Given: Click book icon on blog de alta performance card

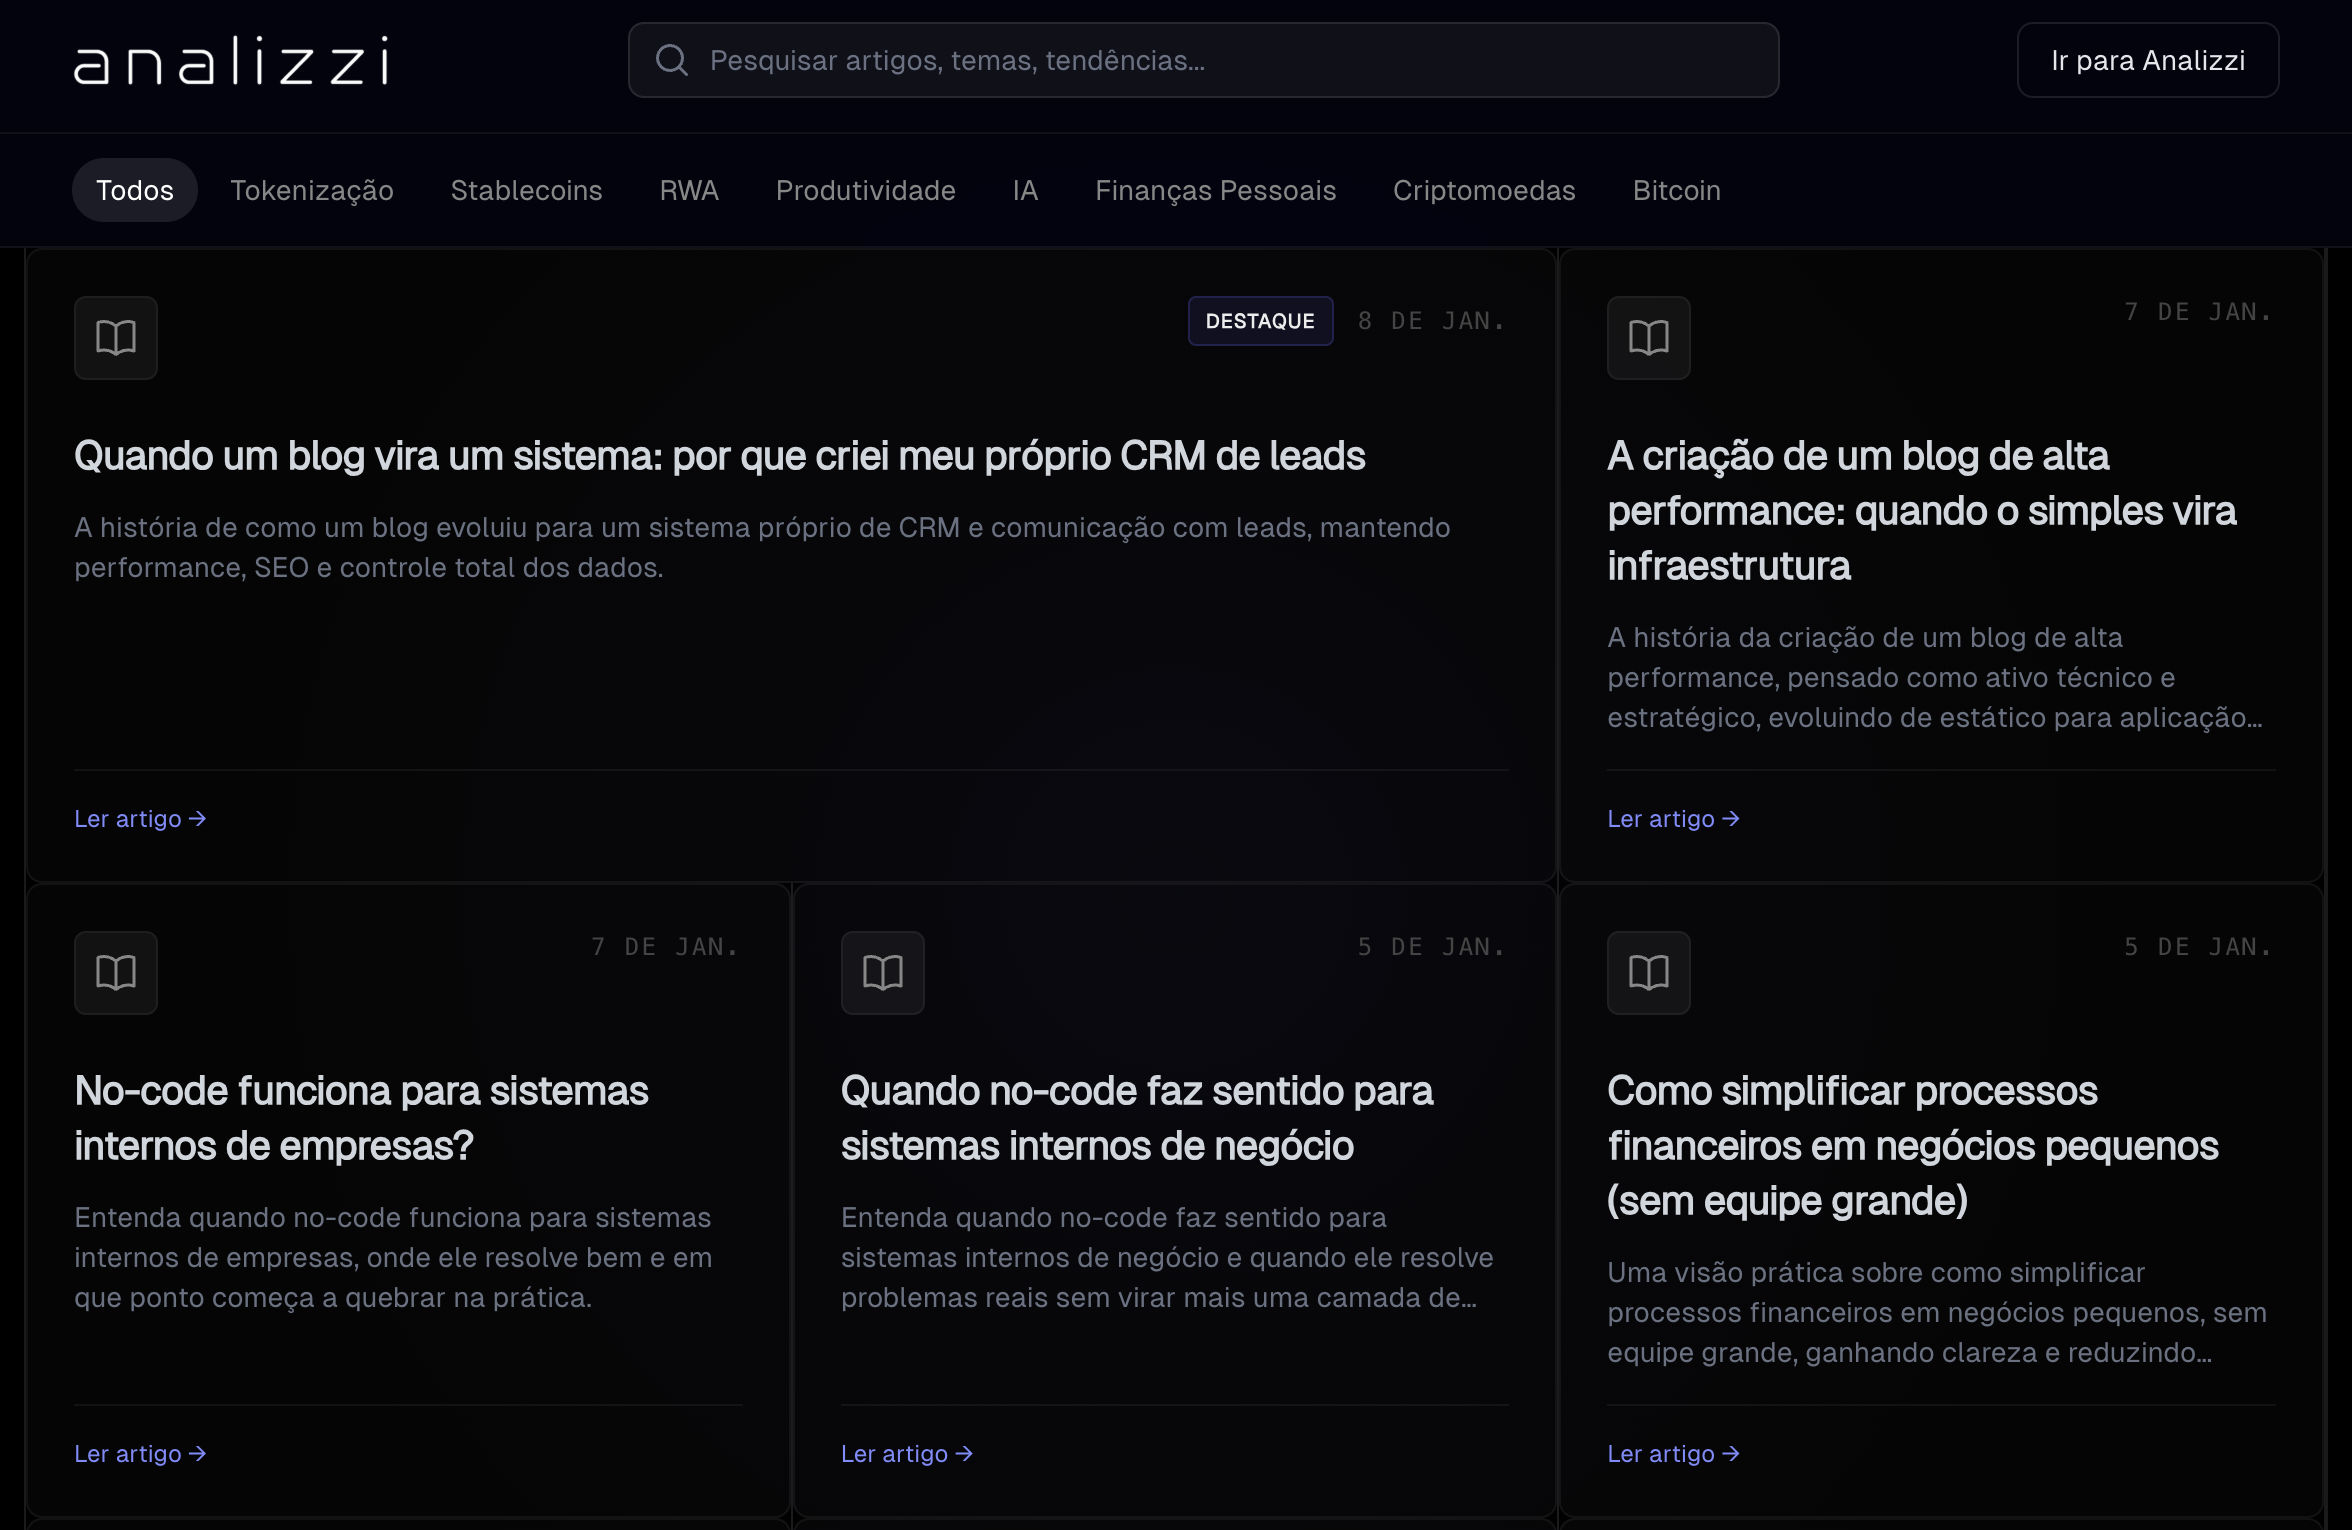Looking at the screenshot, I should [x=1648, y=338].
